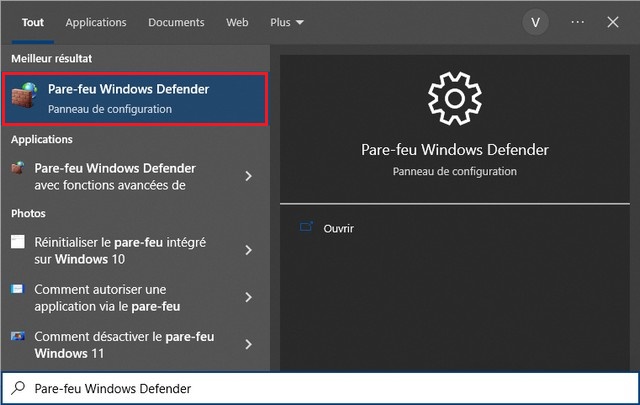Viewport: 640px width, 405px height.
Task: Click the V user account avatar
Action: point(535,22)
